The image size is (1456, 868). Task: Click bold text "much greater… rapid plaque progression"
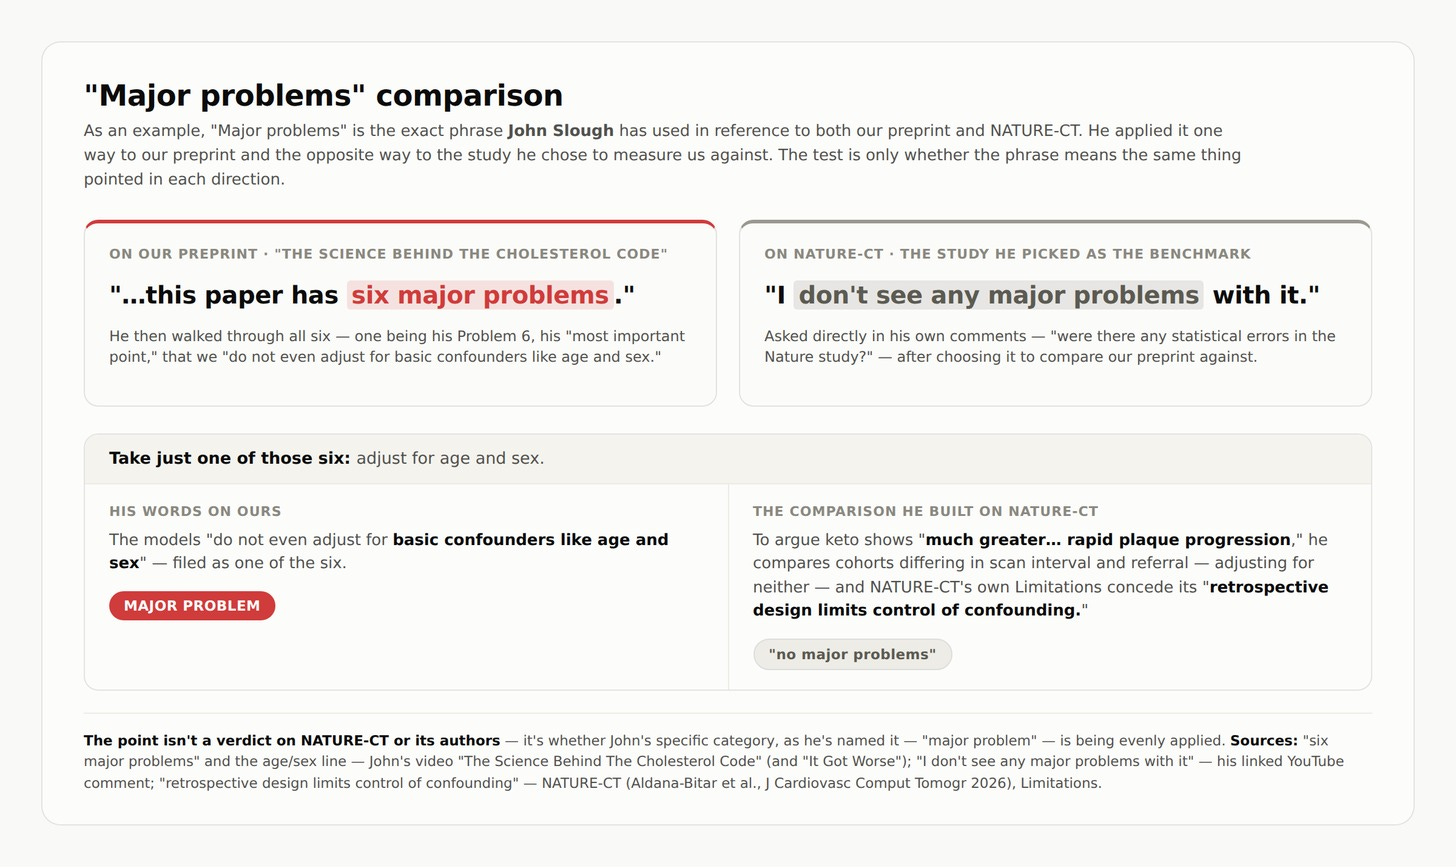(1108, 540)
